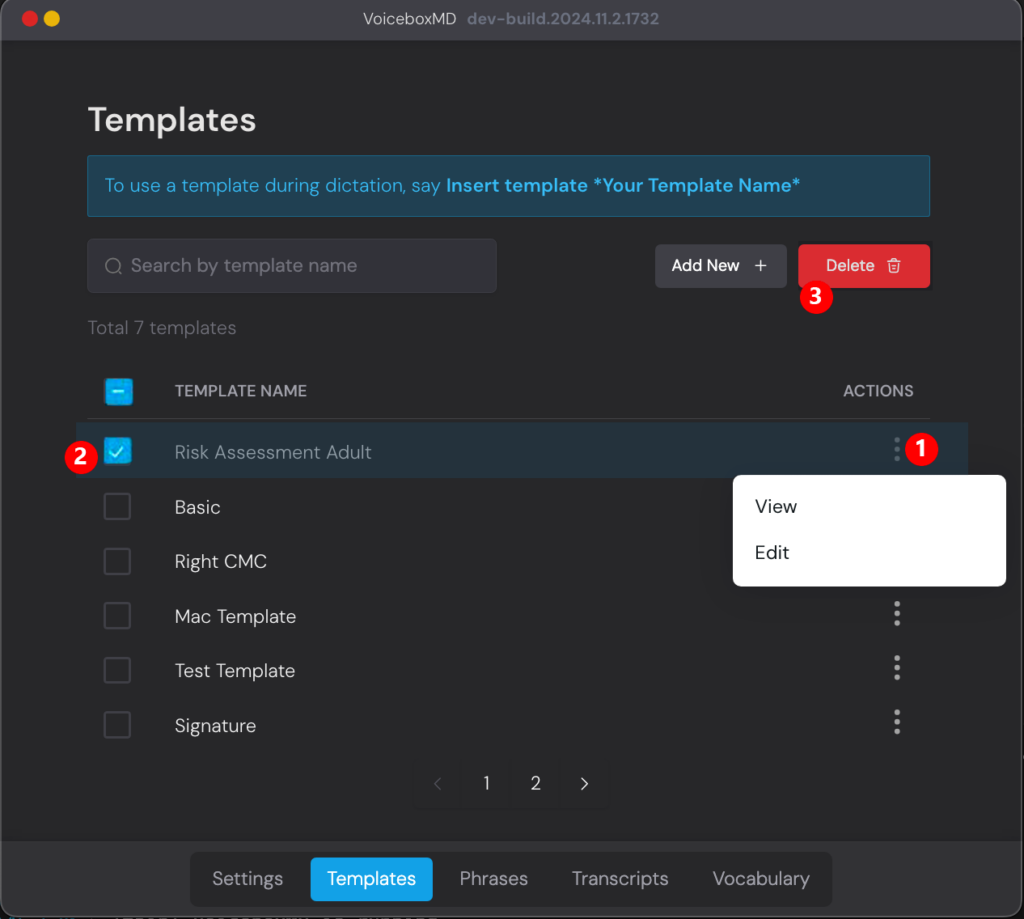Open actions menu for Mac Template
This screenshot has width=1024, height=919.
click(x=897, y=614)
